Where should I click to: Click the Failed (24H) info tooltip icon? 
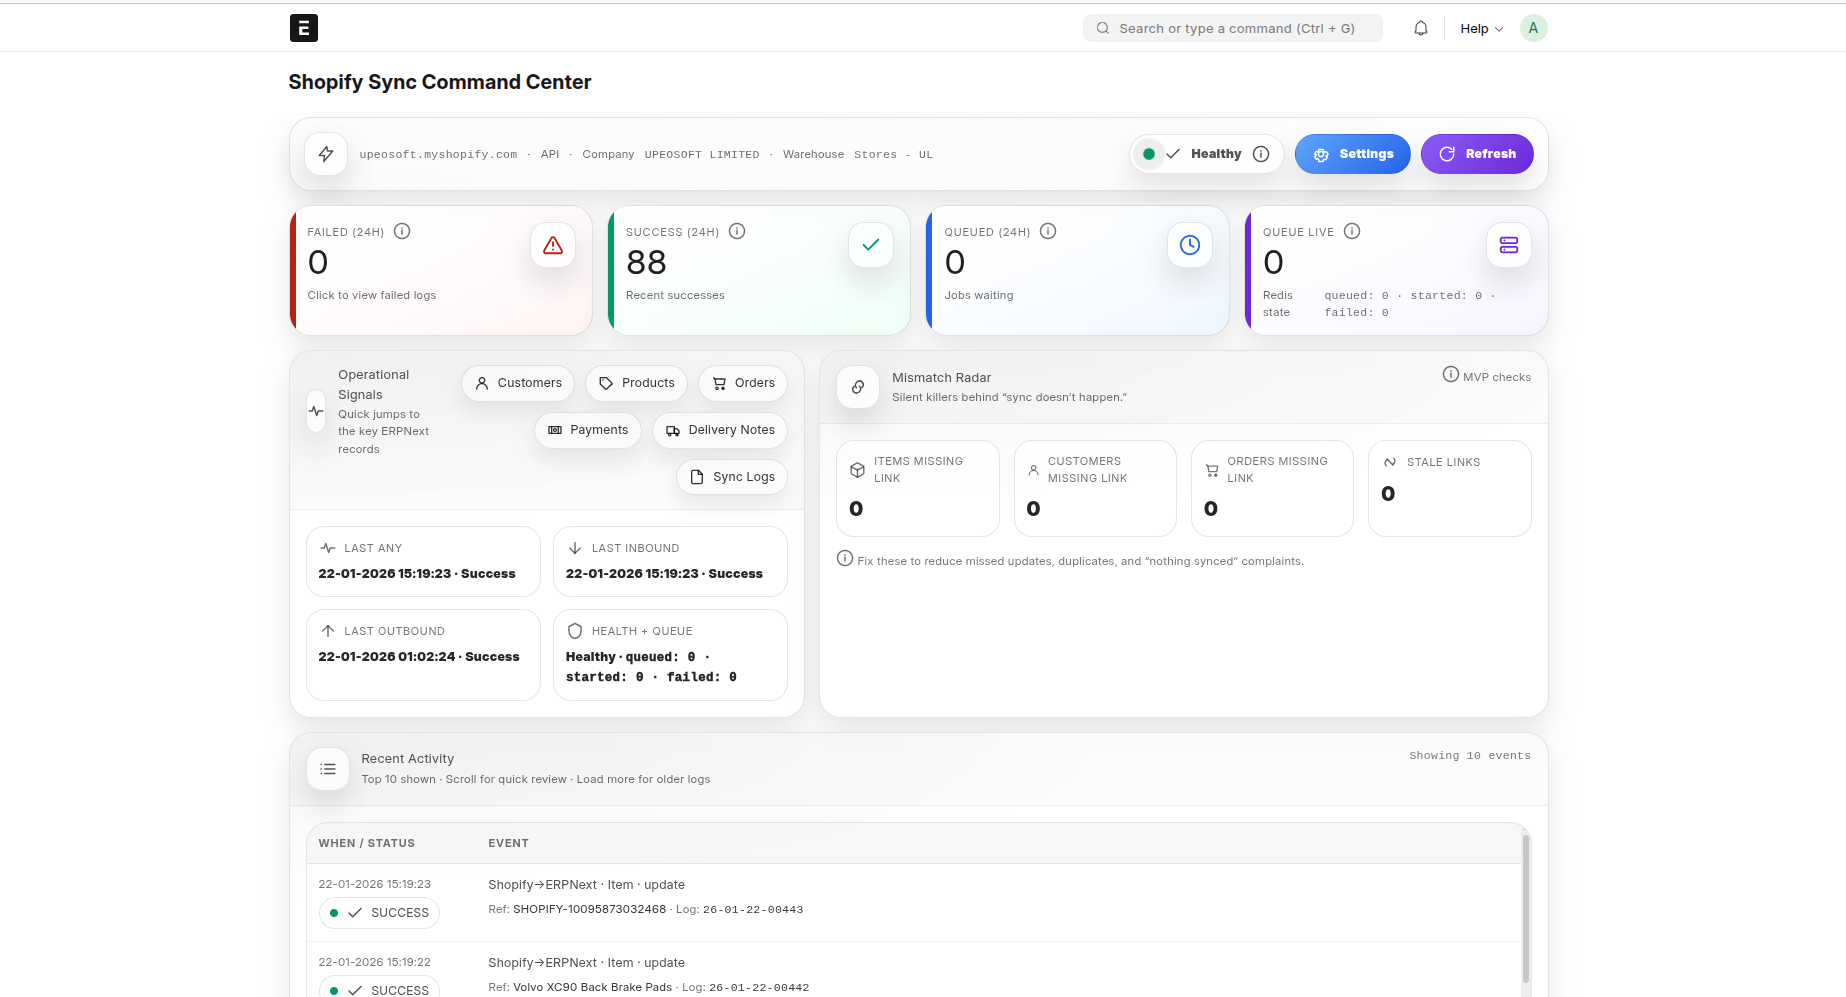402,231
